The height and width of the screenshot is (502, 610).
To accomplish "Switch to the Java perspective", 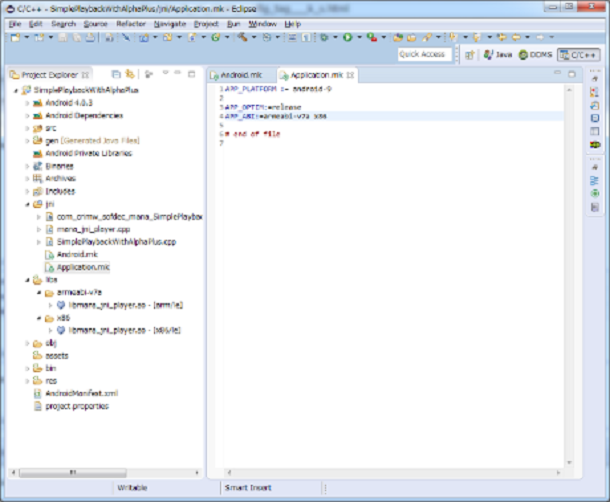I will coord(499,56).
